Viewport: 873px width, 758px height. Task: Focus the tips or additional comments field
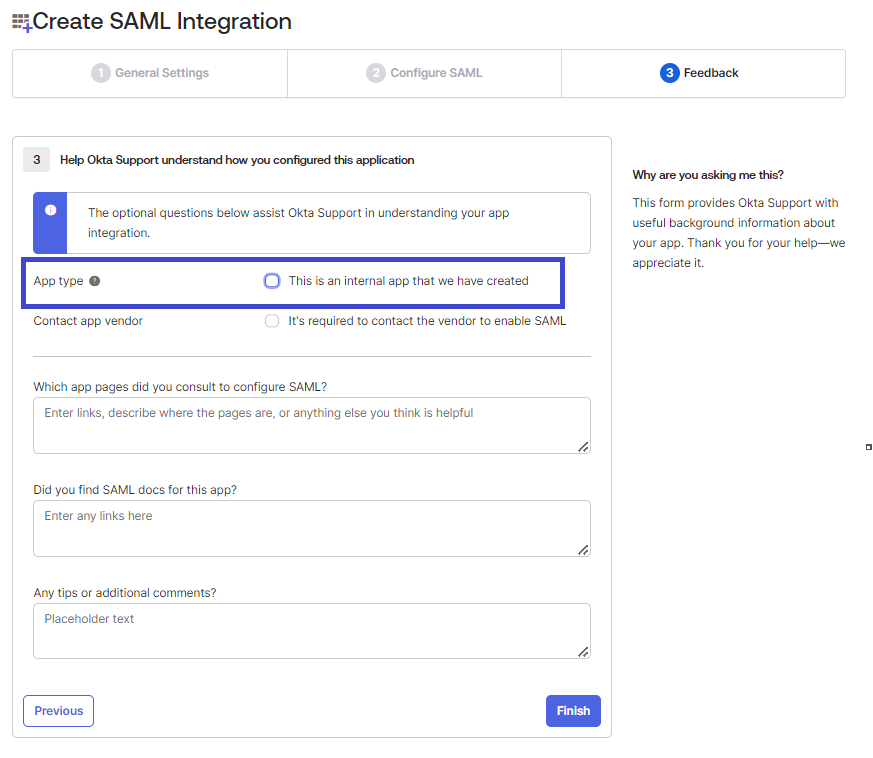(311, 631)
